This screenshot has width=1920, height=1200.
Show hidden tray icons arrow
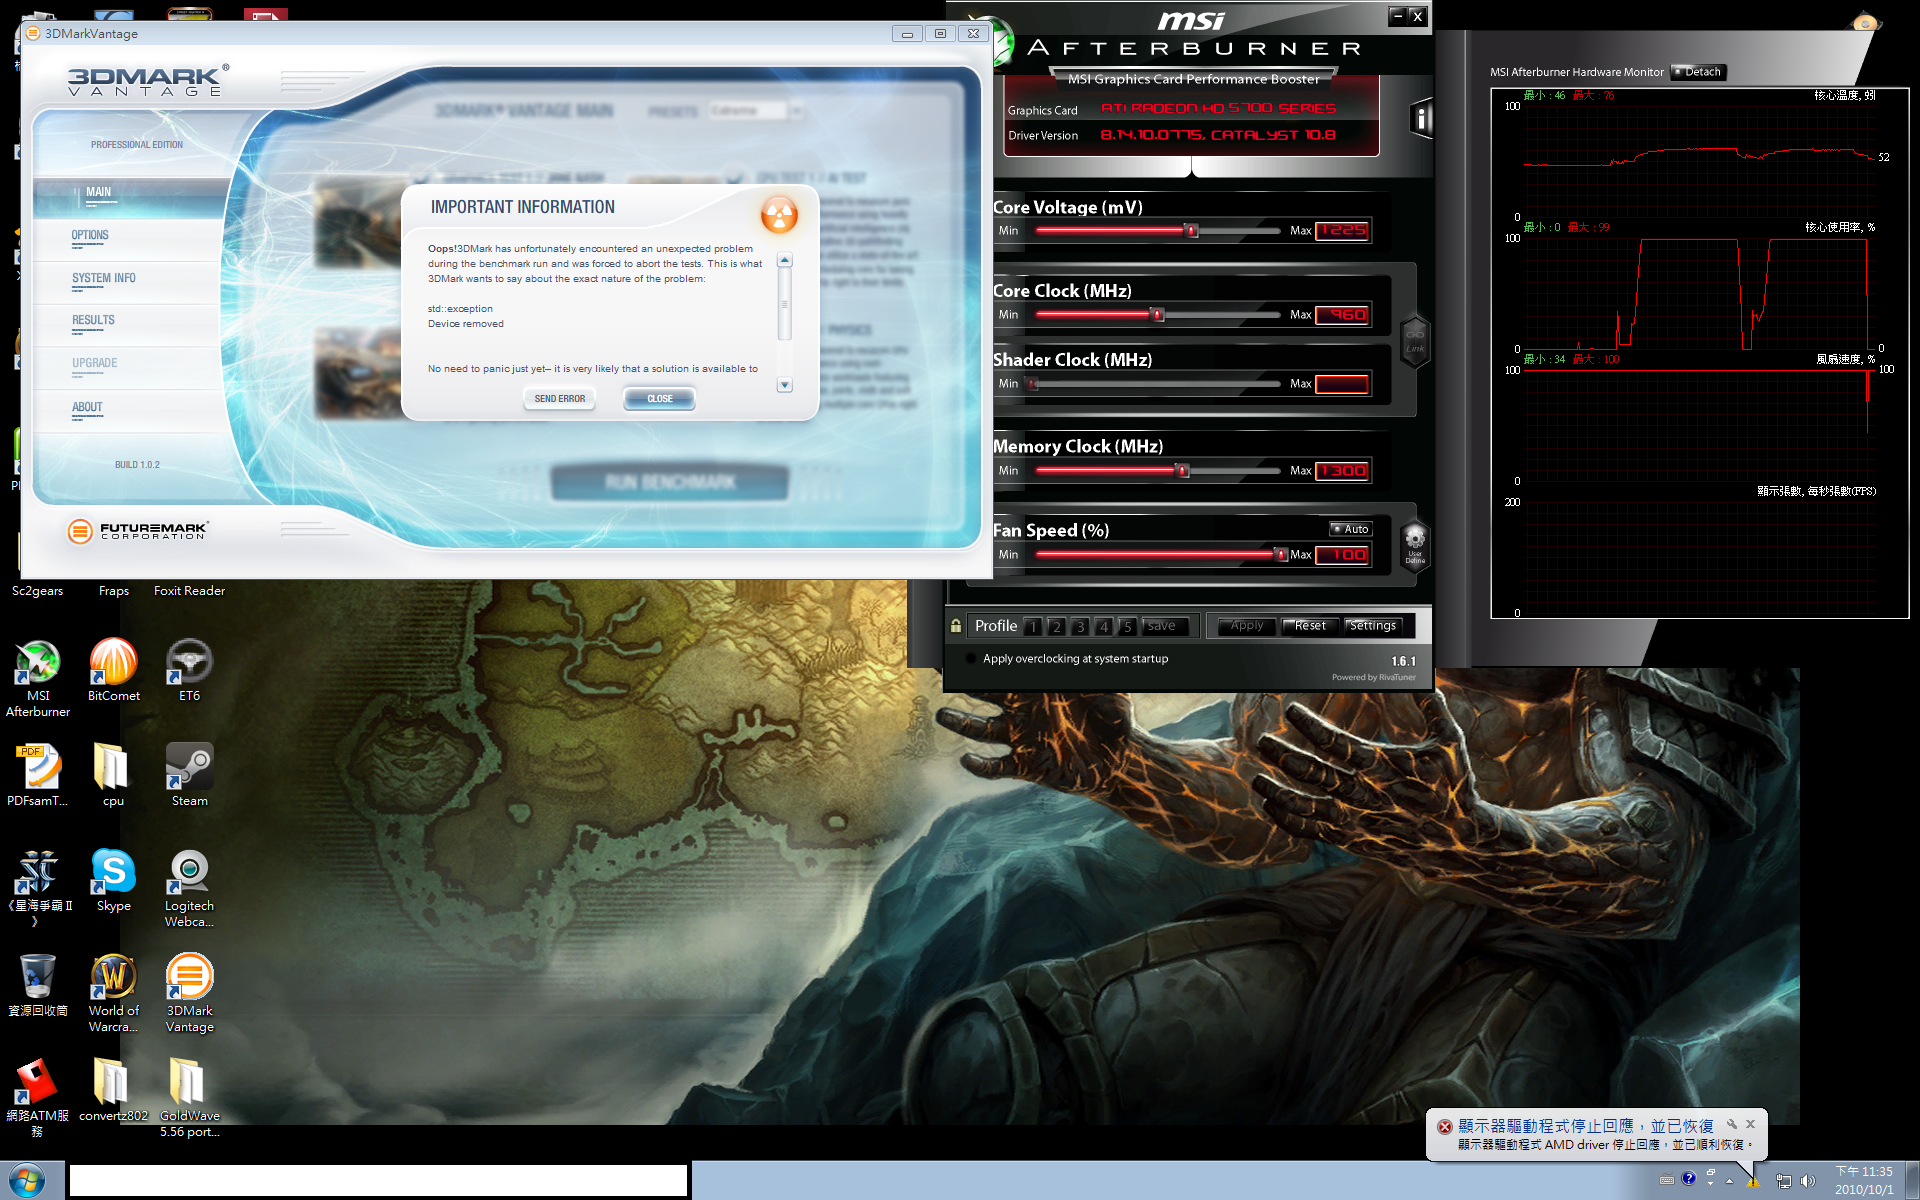[1729, 1181]
